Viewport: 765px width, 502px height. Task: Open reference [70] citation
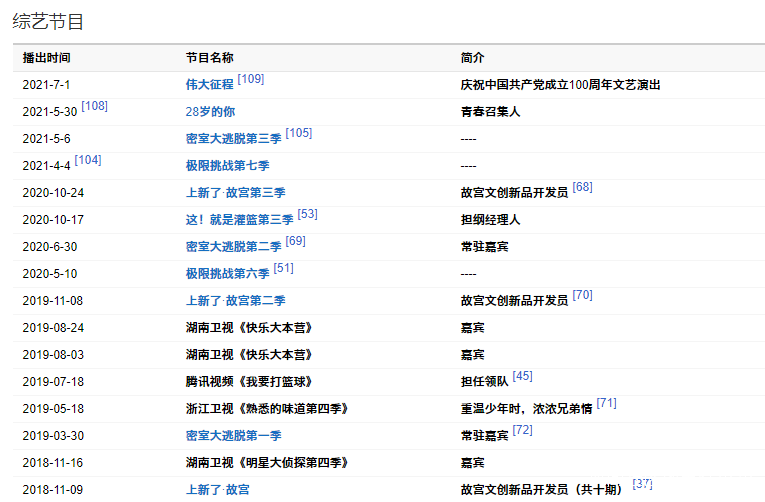(583, 295)
